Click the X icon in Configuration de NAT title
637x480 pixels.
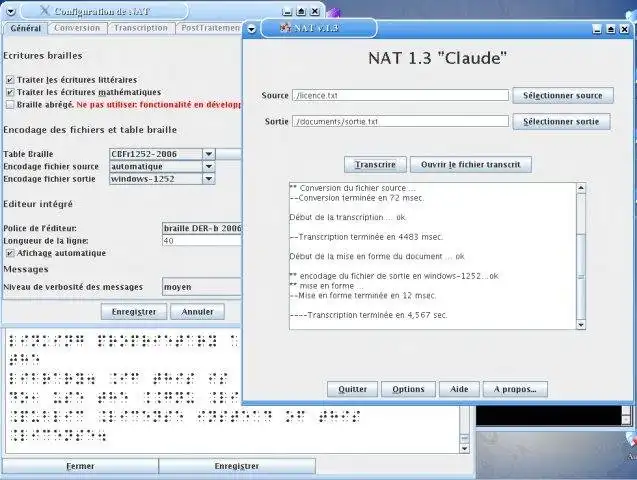46,11
